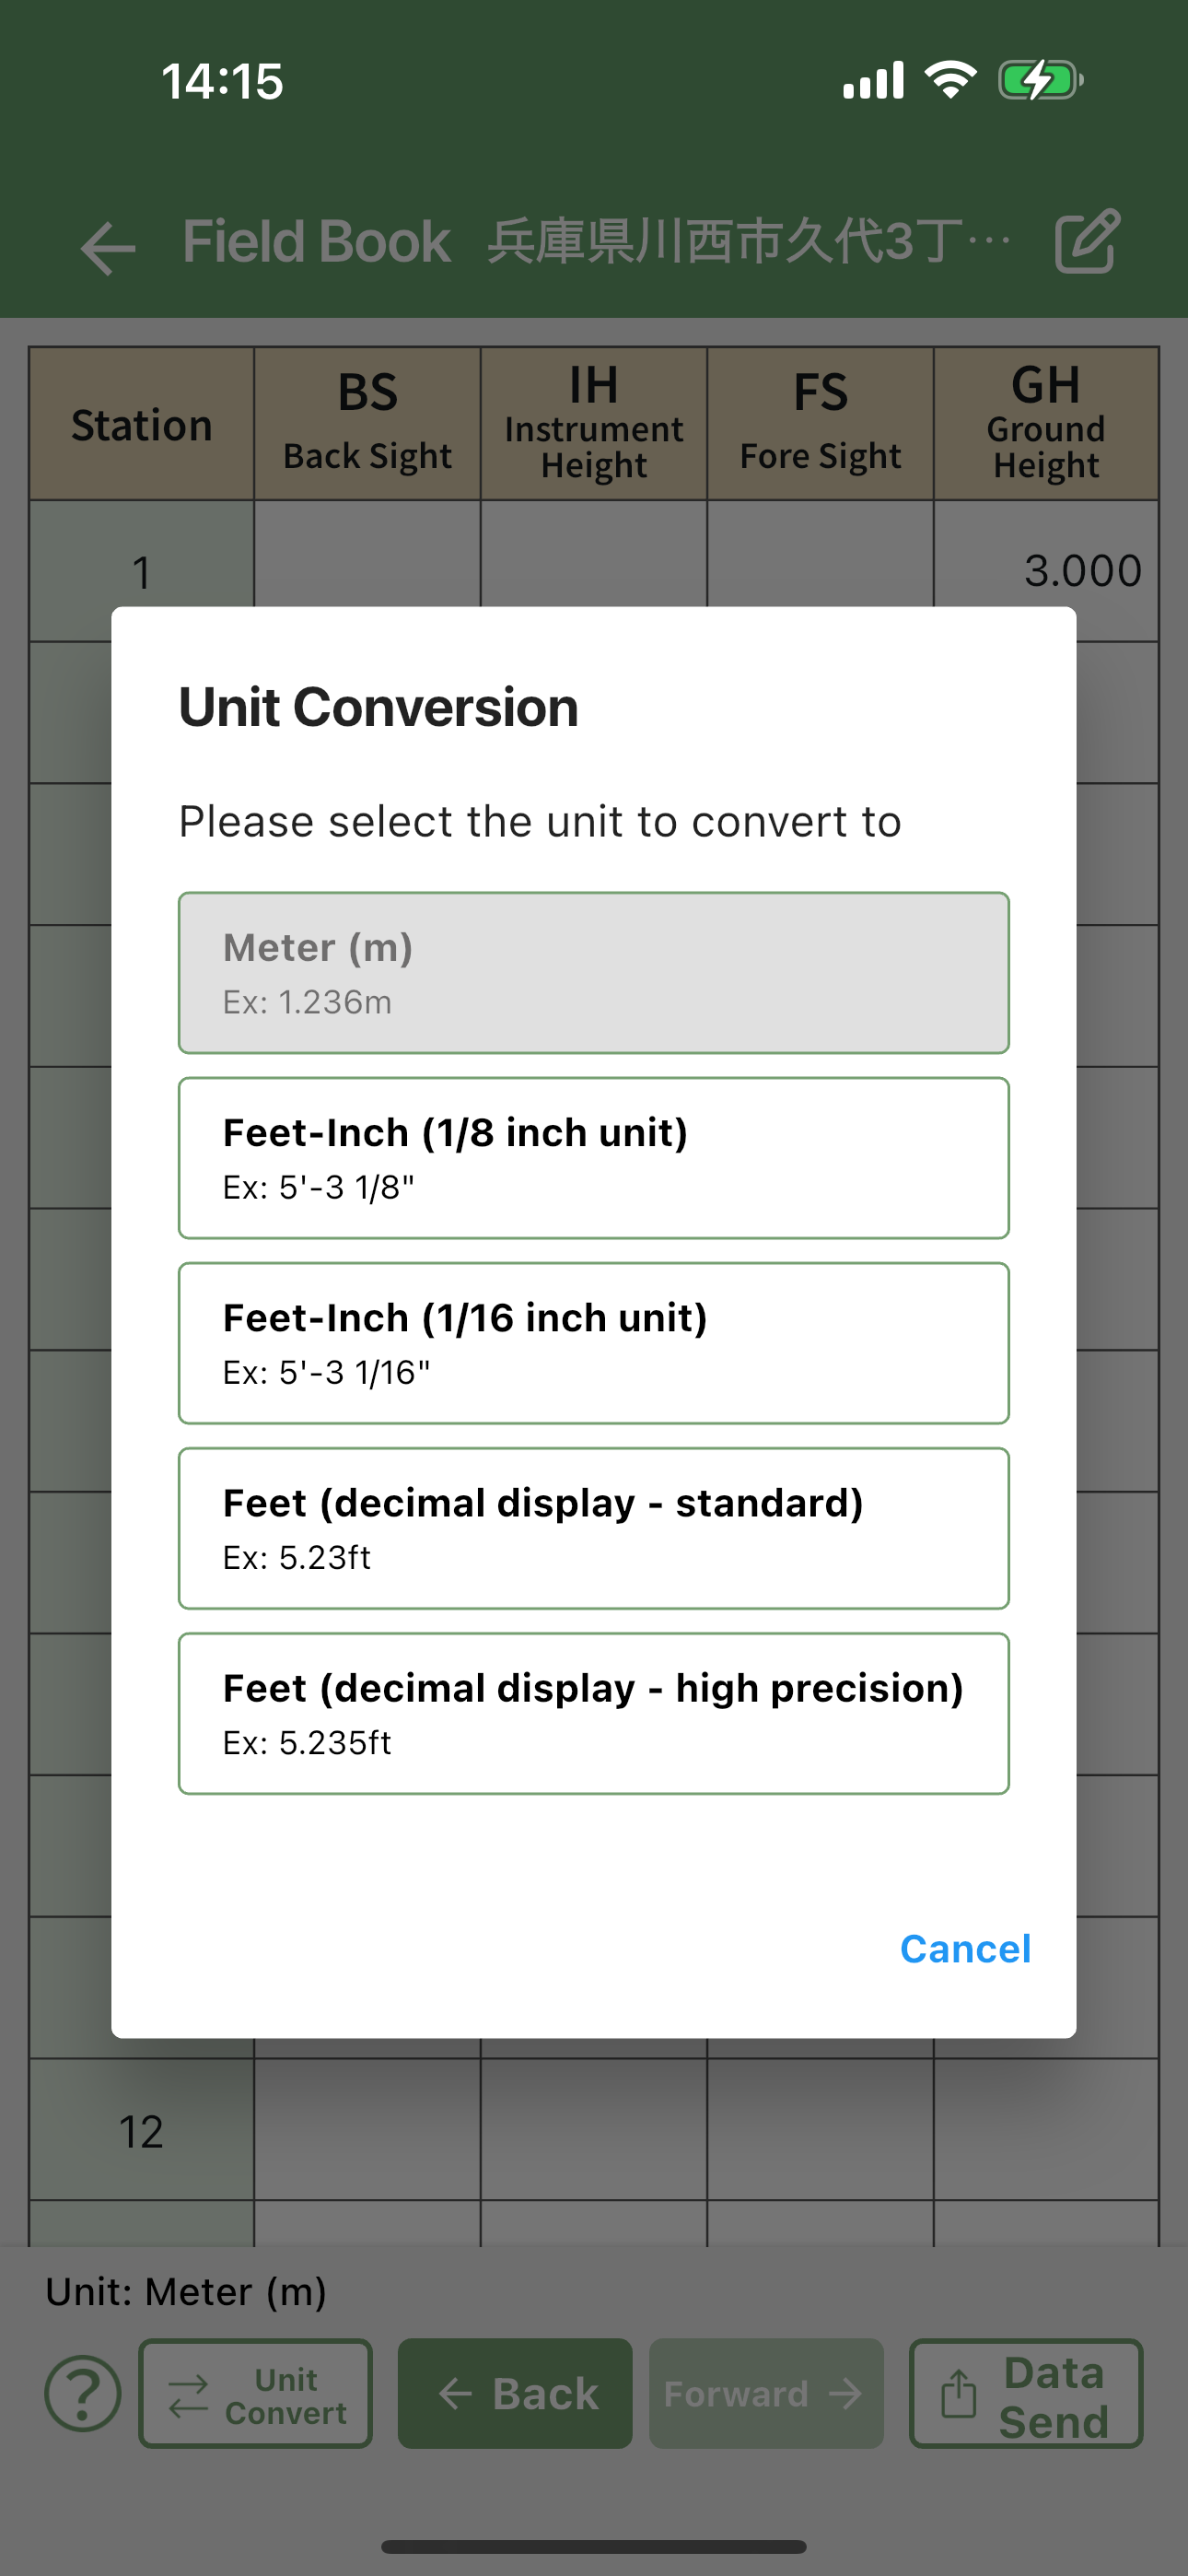
Task: Tap the Data Send share button
Action: tap(1026, 2393)
